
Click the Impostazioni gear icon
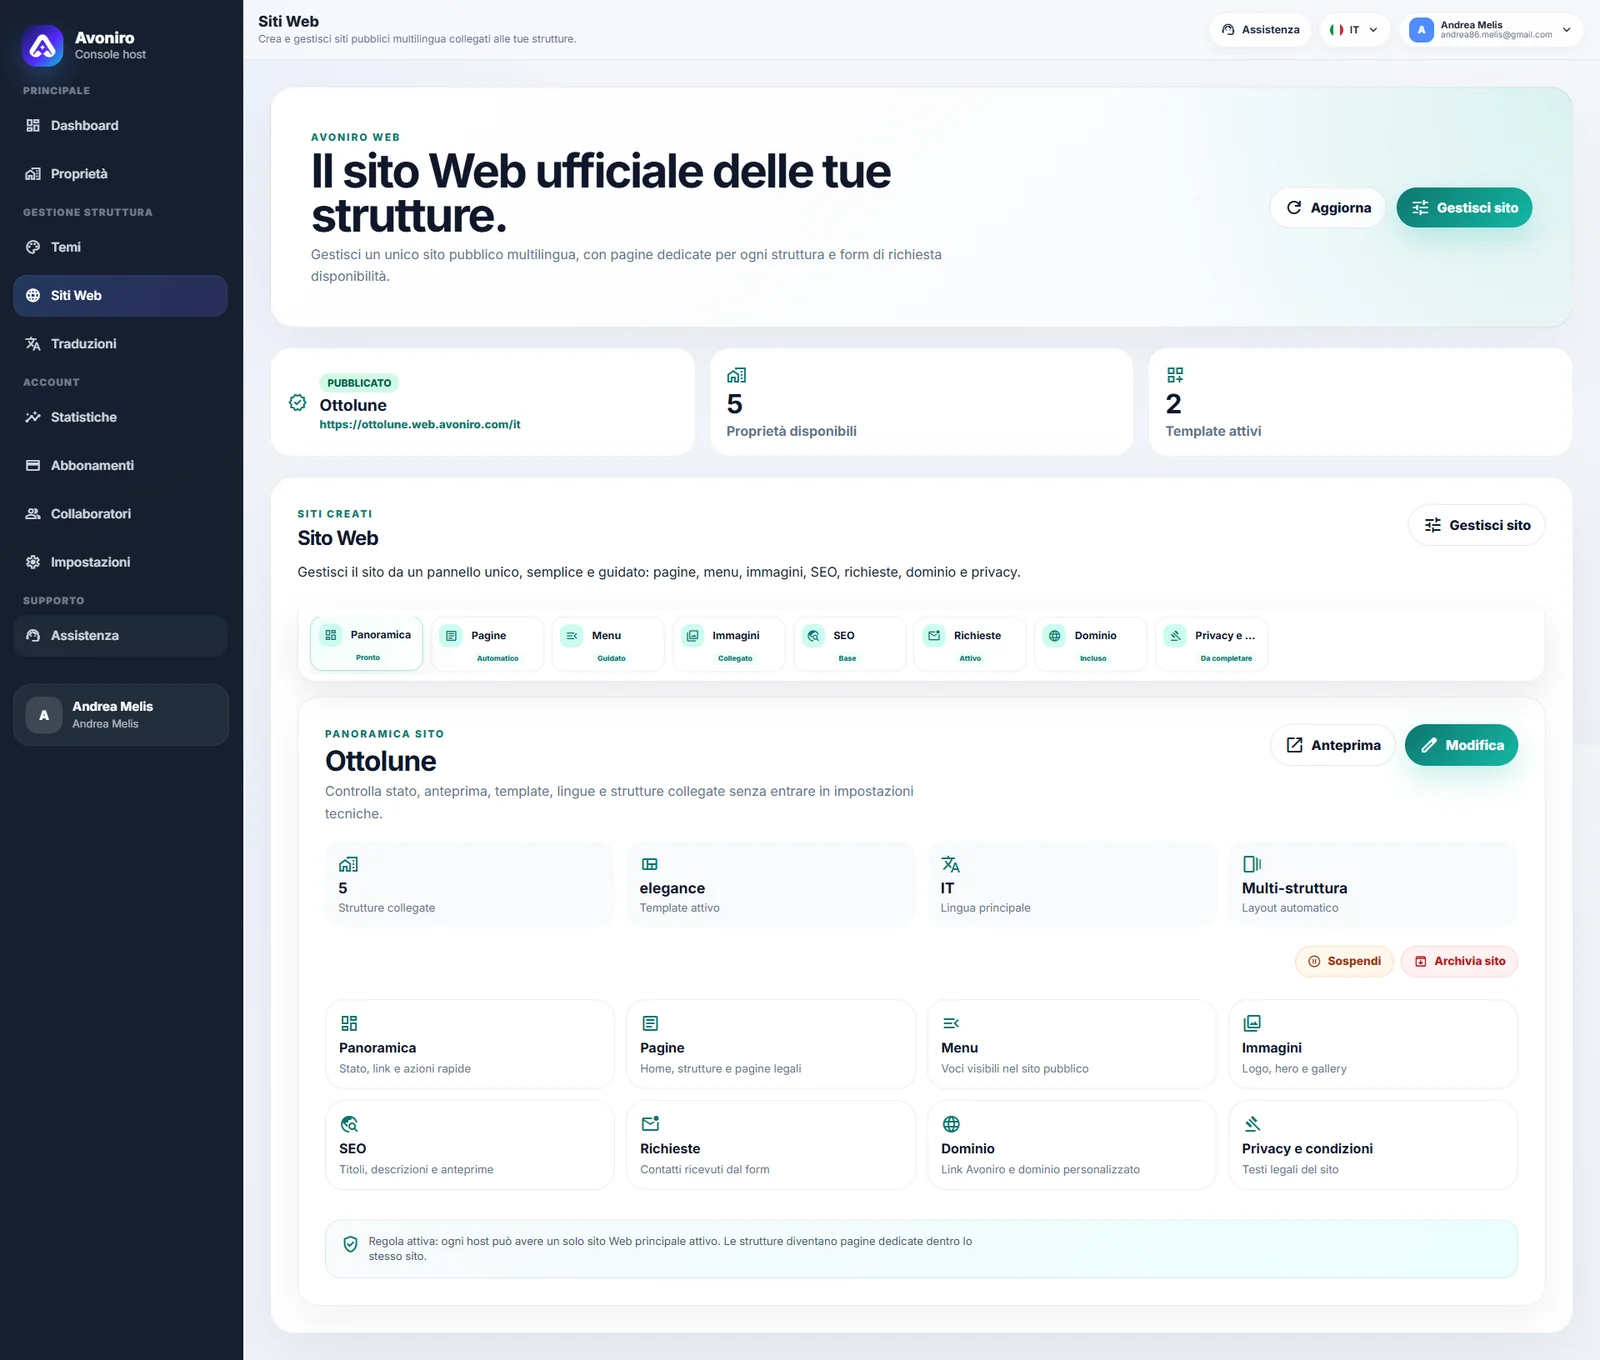point(33,562)
